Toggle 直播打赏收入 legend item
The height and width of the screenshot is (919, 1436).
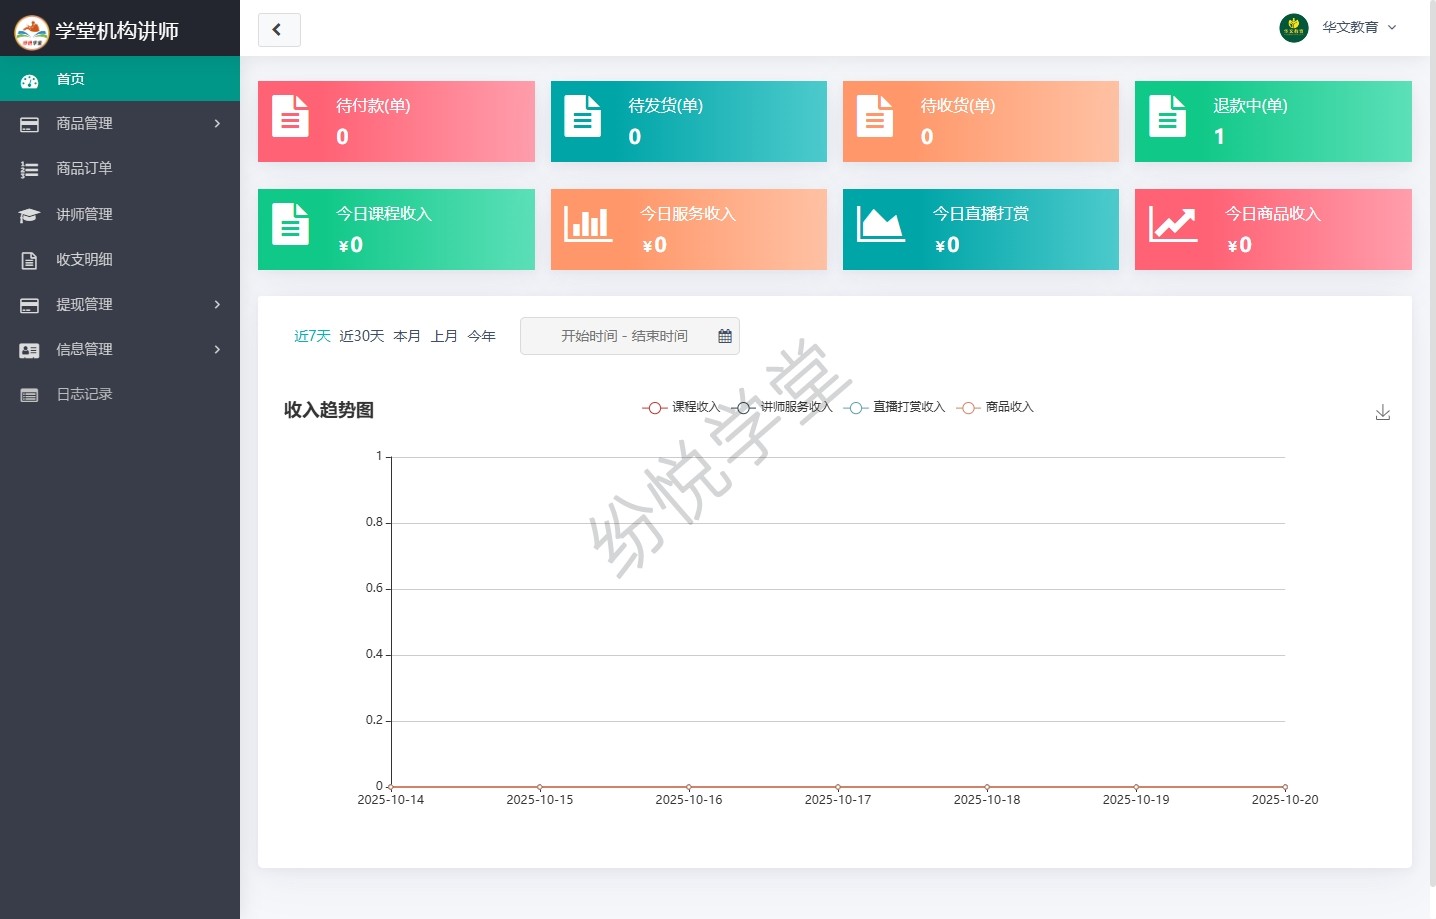895,407
